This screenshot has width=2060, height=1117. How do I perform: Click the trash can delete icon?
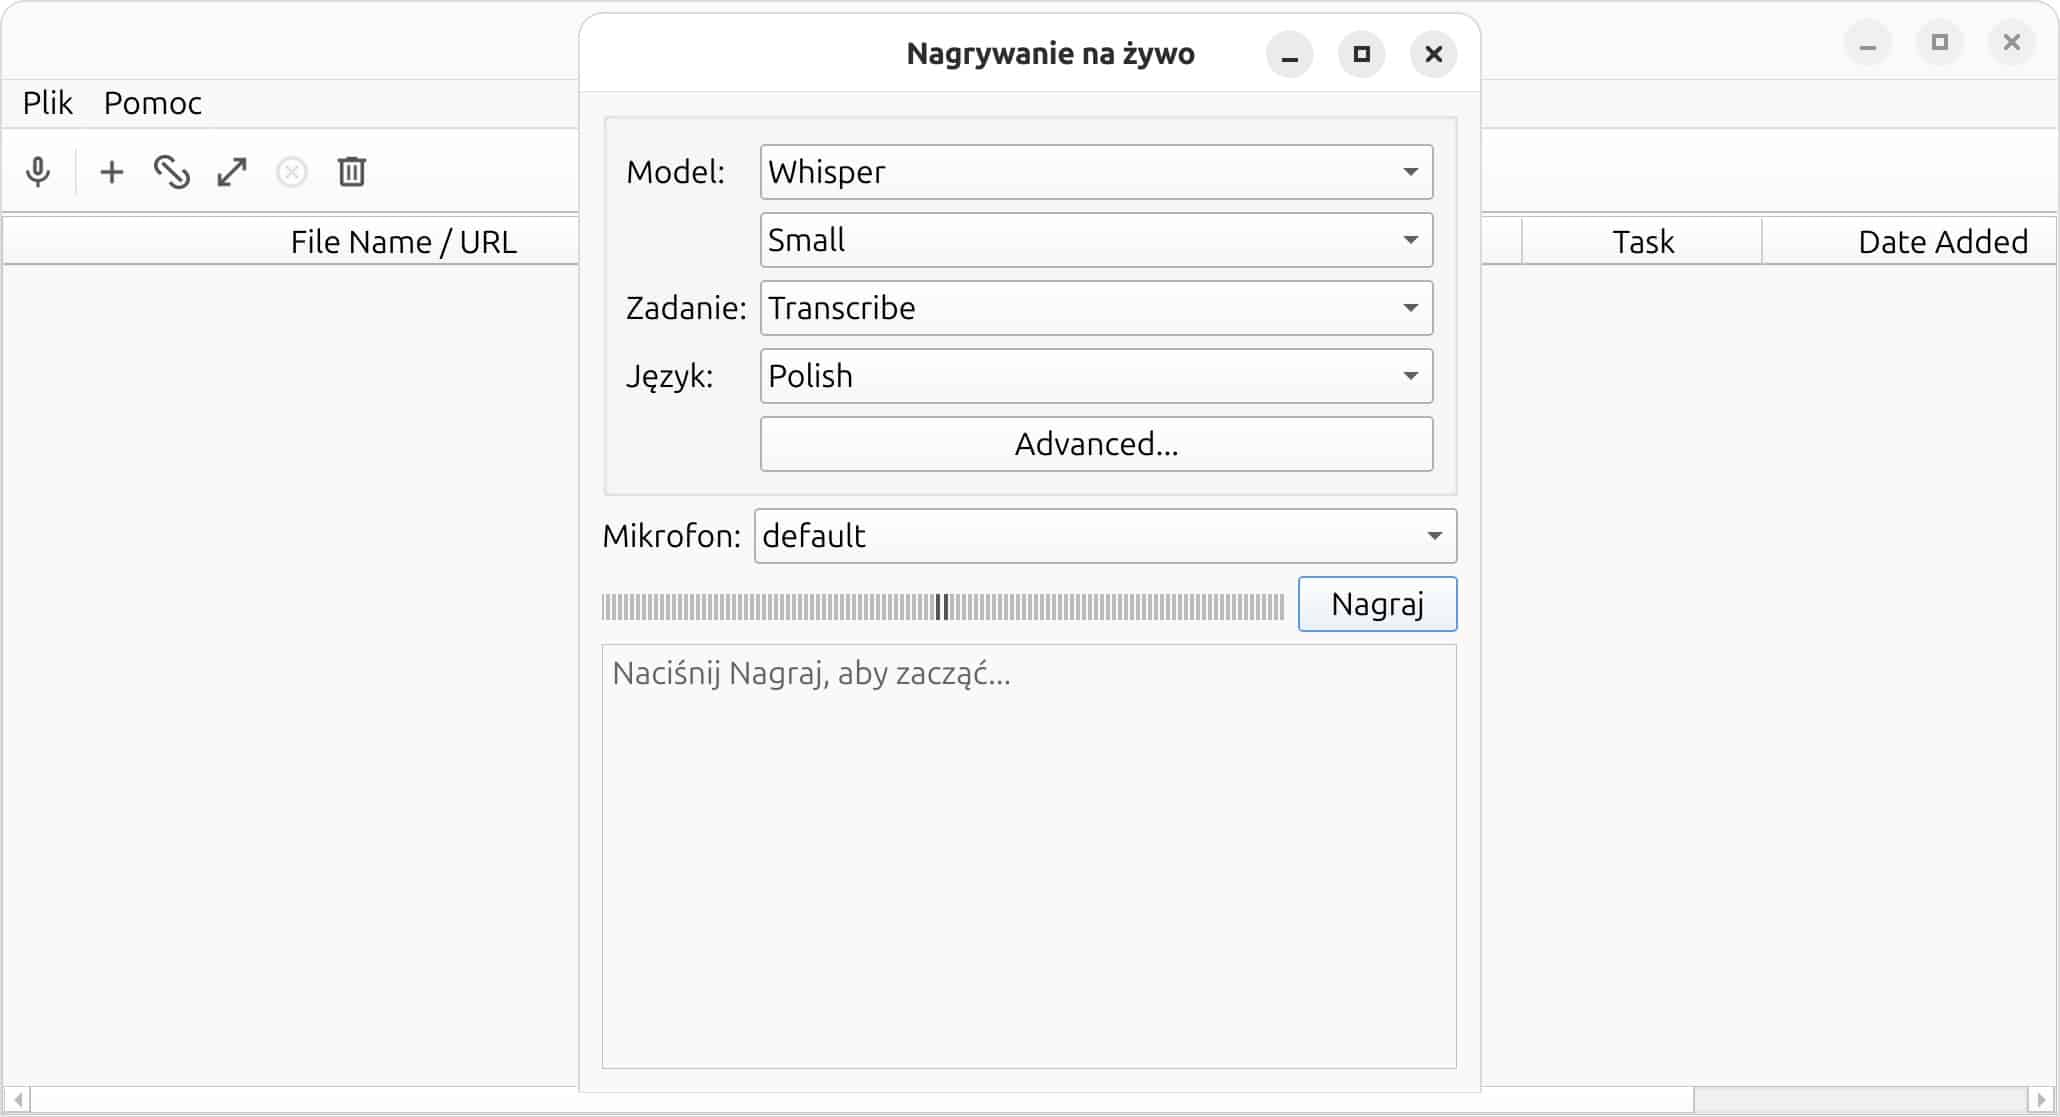352,172
